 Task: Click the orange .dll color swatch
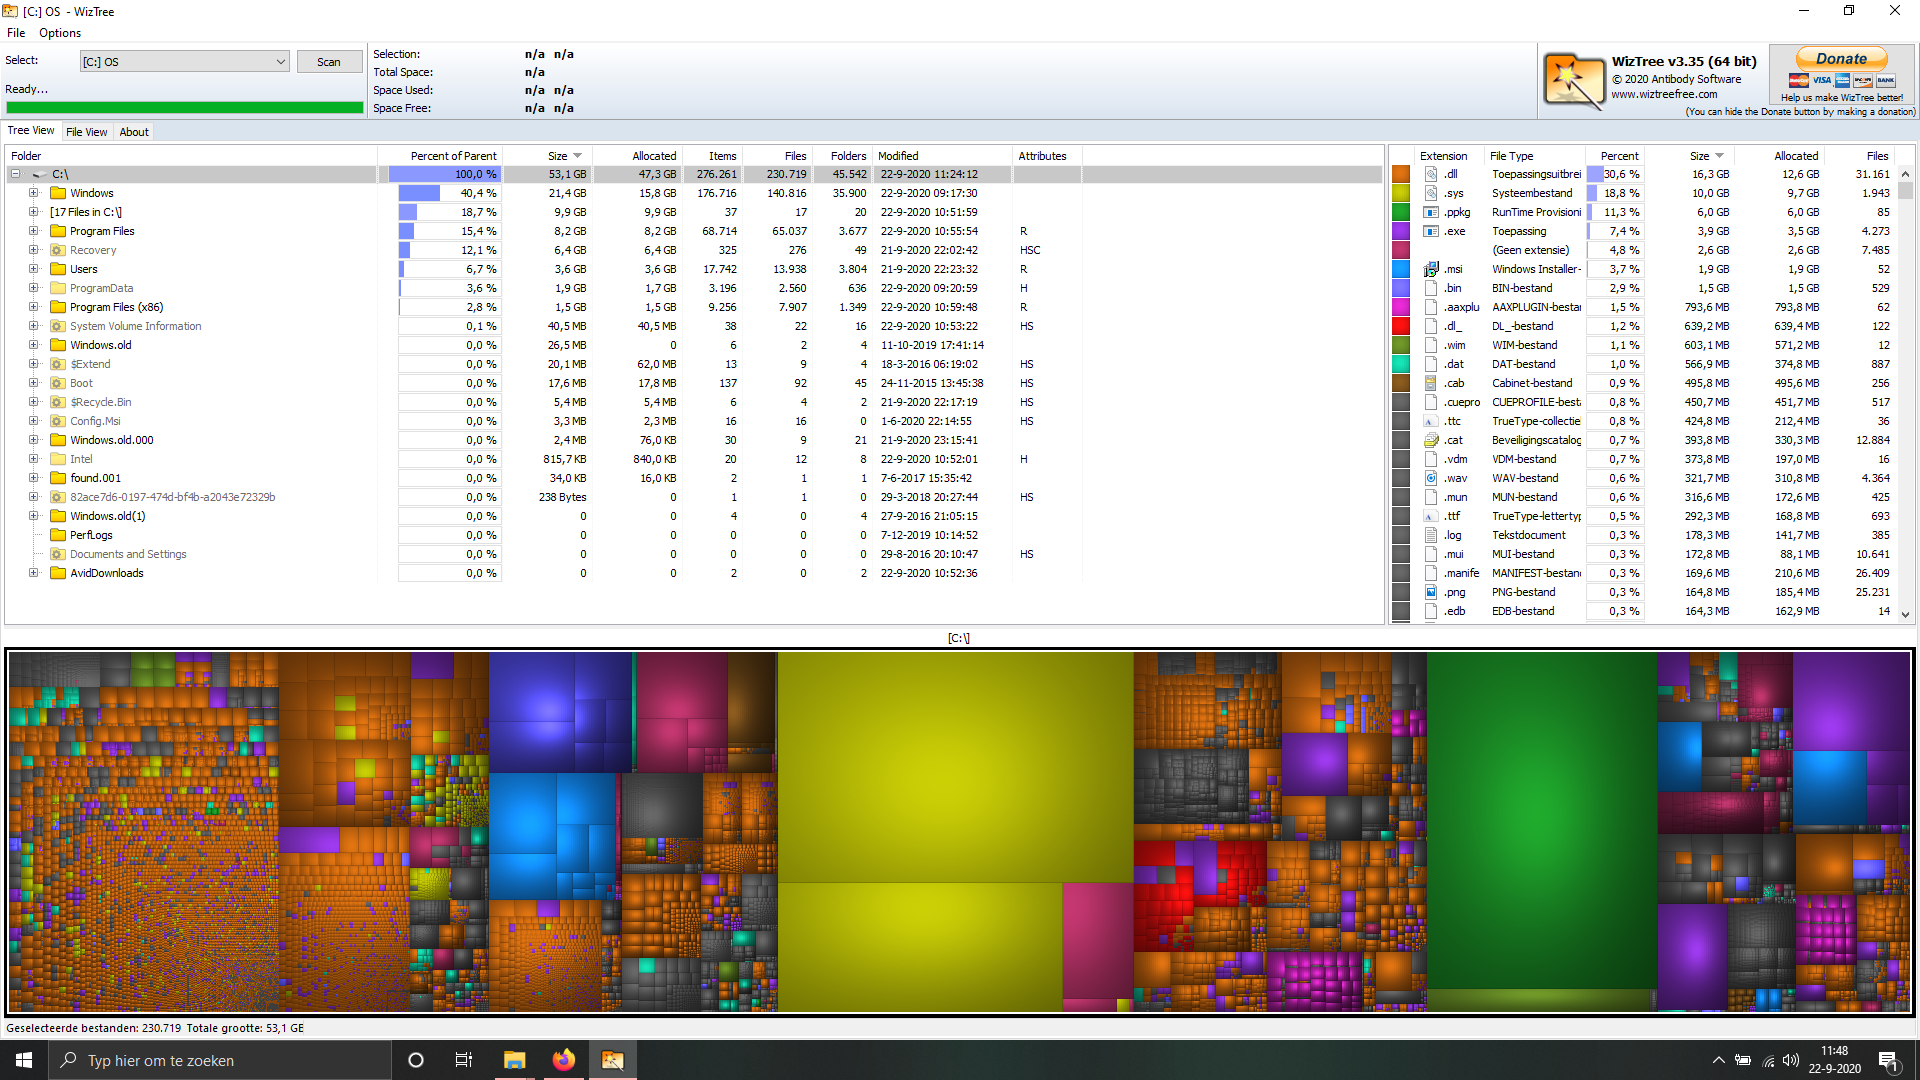[1401, 174]
